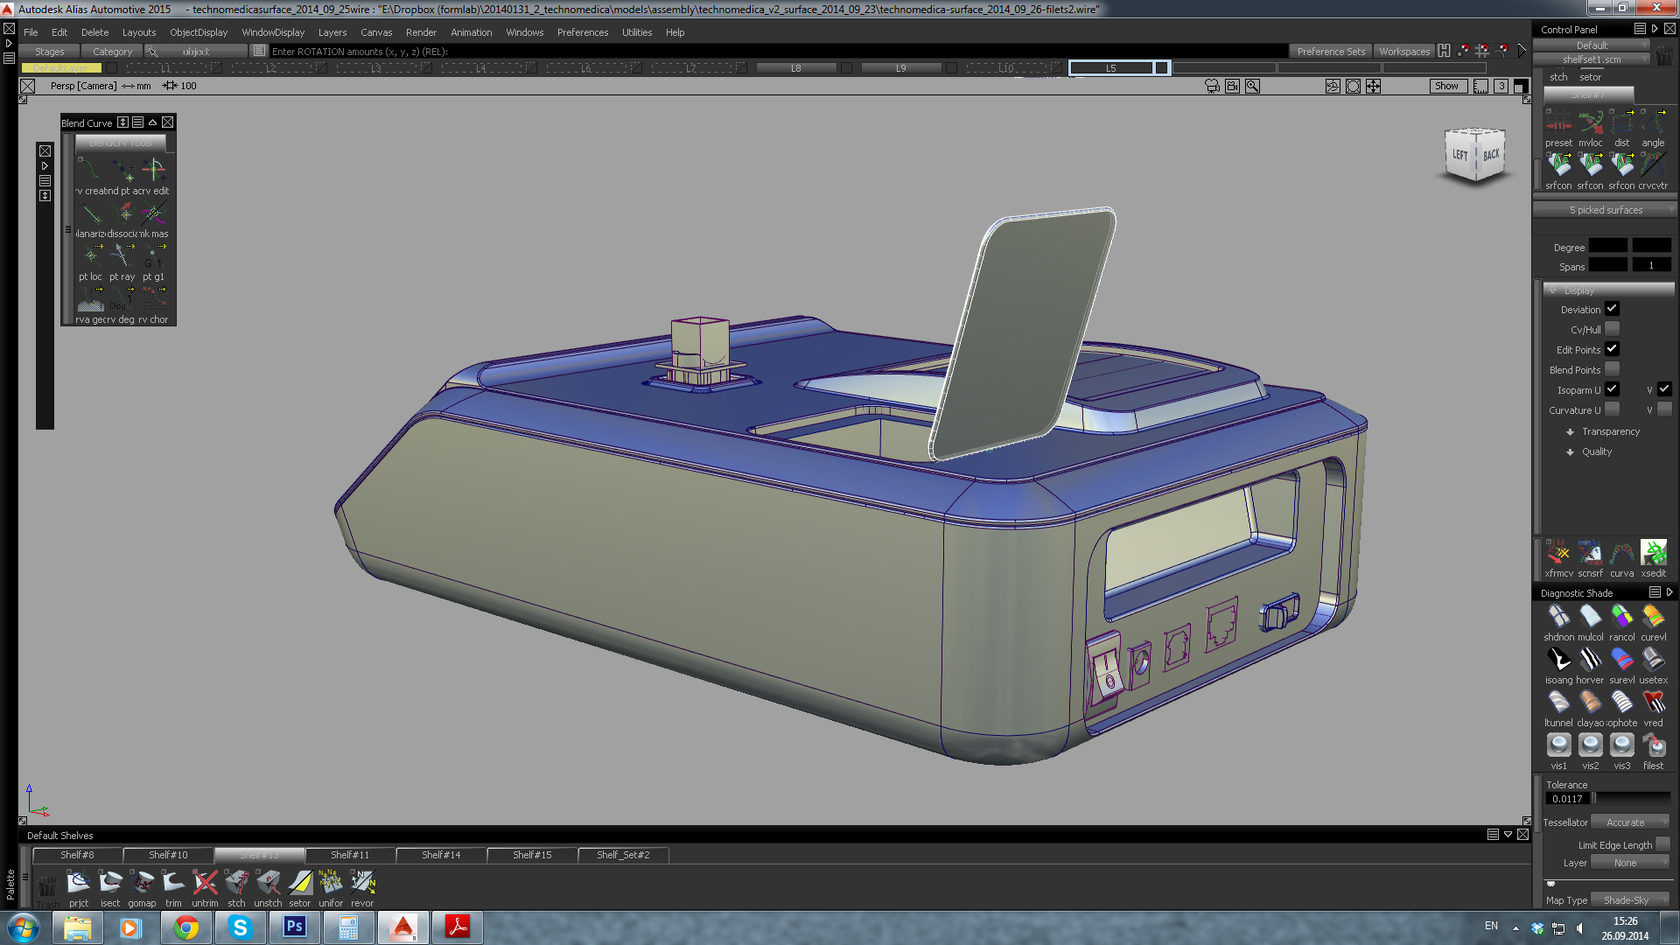The height and width of the screenshot is (945, 1680).
Task: Open Photoshop from the taskbar
Action: pyautogui.click(x=294, y=927)
